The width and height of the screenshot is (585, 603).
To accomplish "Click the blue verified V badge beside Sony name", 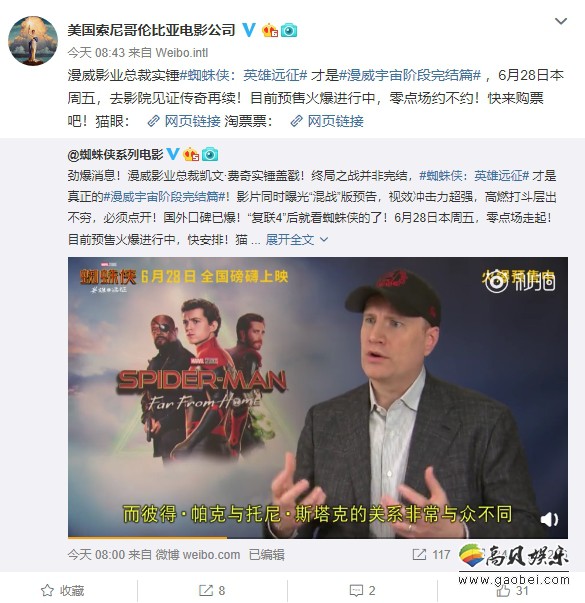I will [x=249, y=30].
